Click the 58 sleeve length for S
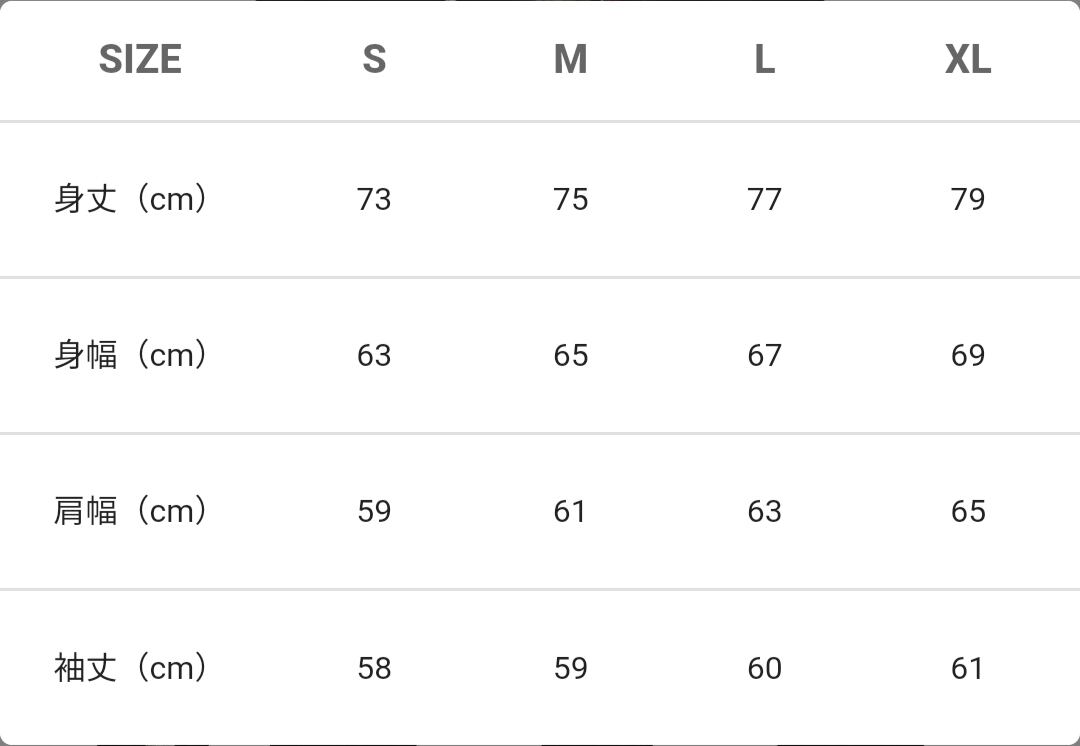This screenshot has height=746, width=1080. [x=374, y=667]
